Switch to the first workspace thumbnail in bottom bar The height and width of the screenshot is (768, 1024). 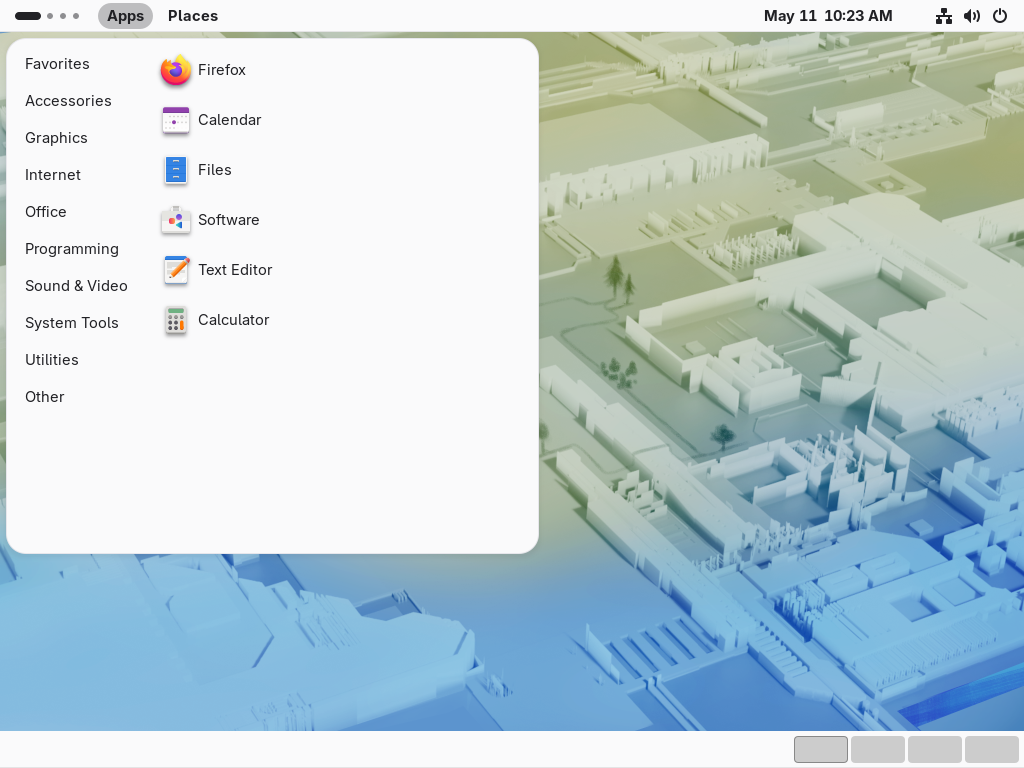[x=821, y=750]
